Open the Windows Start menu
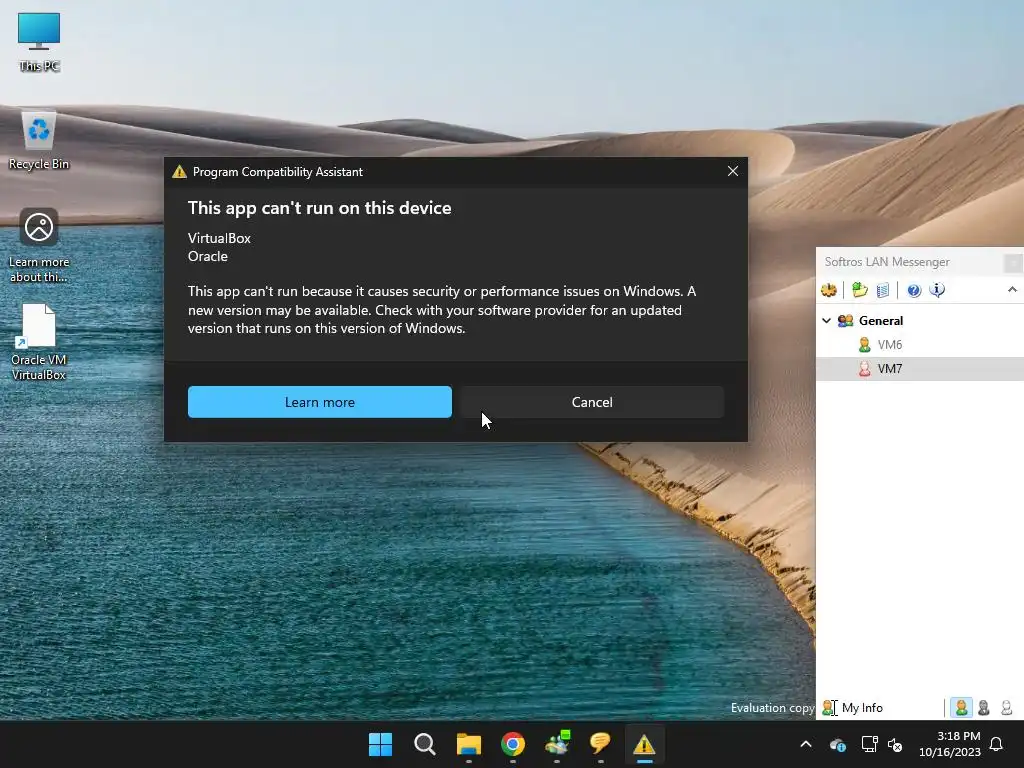This screenshot has width=1024, height=768. click(x=380, y=744)
